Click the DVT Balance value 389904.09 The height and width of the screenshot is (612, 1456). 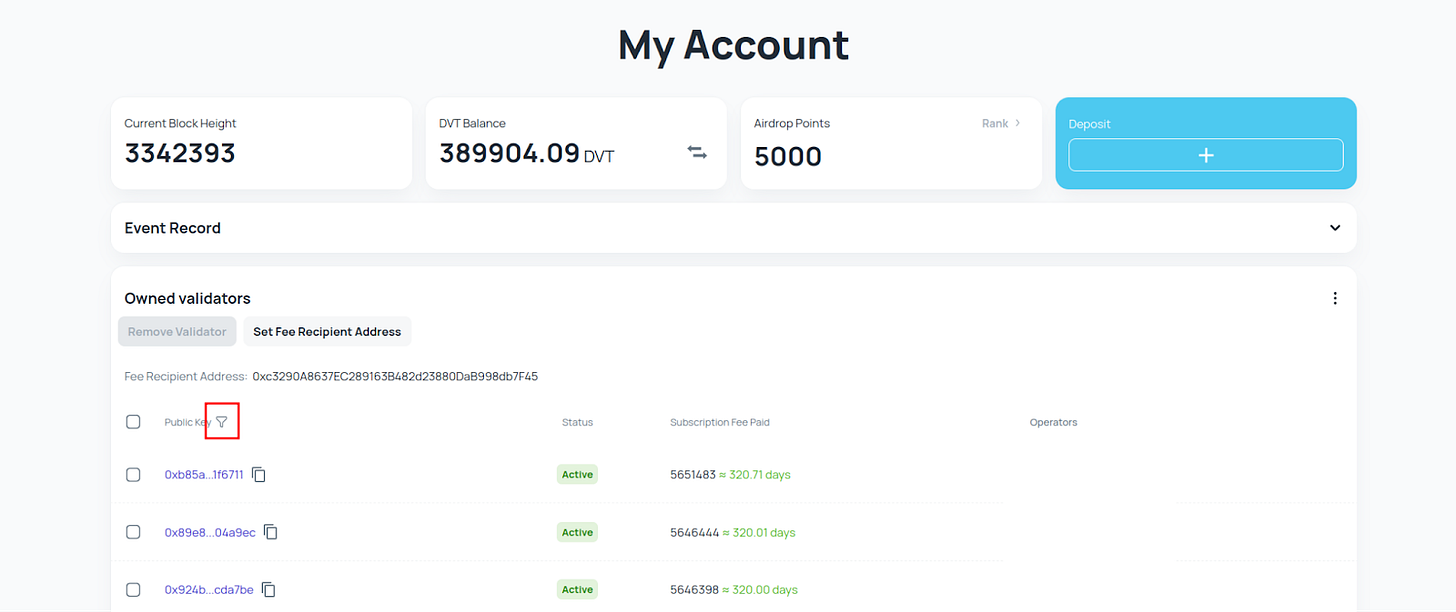[510, 154]
